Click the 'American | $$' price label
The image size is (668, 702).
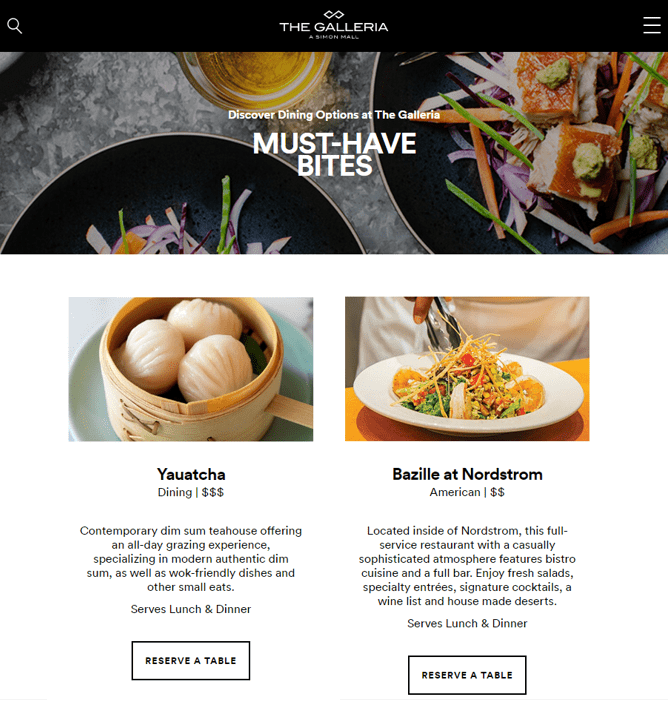(x=467, y=492)
